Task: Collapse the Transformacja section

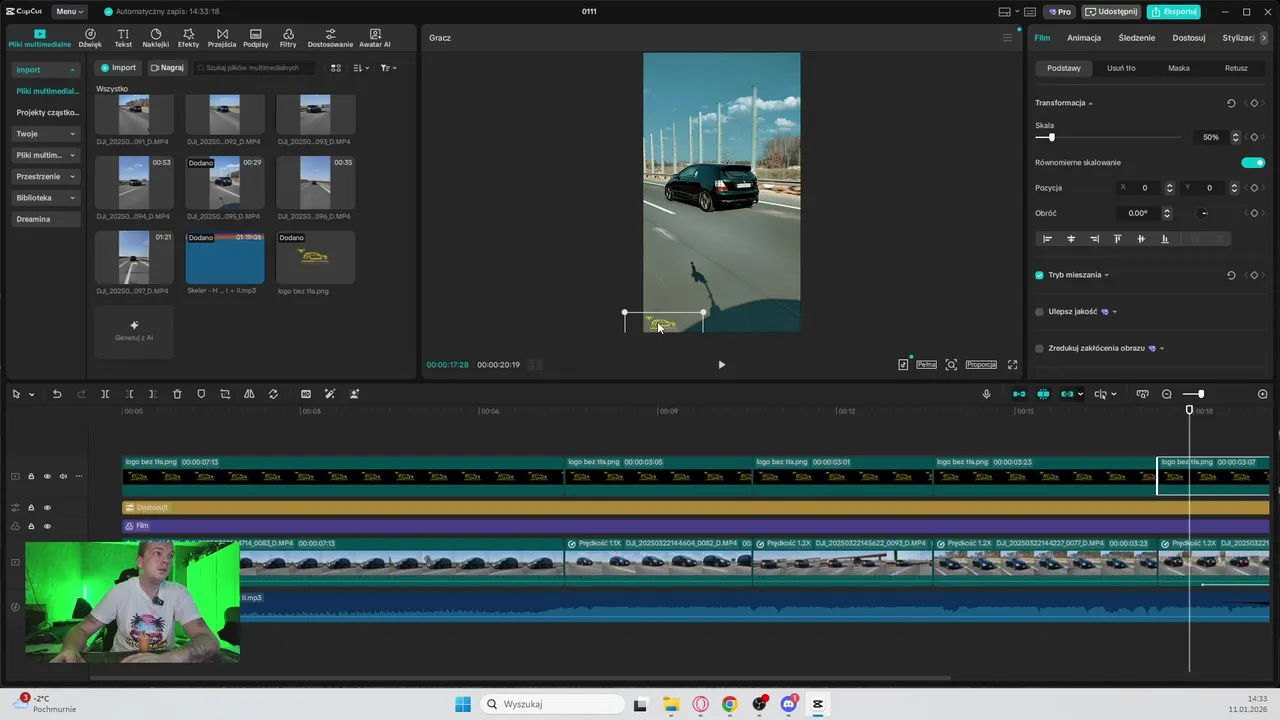Action: click(x=1090, y=103)
